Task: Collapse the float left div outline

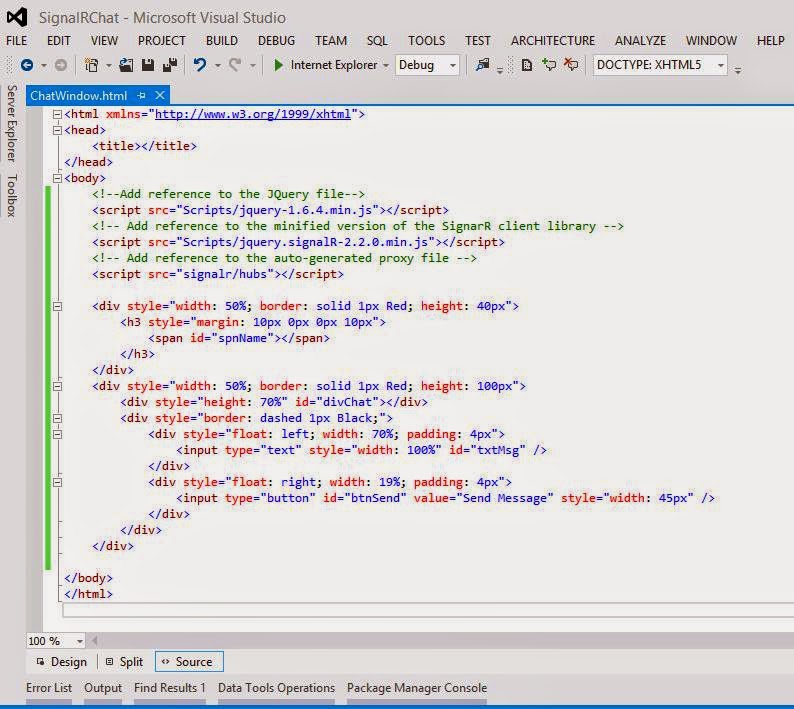Action: 57,435
